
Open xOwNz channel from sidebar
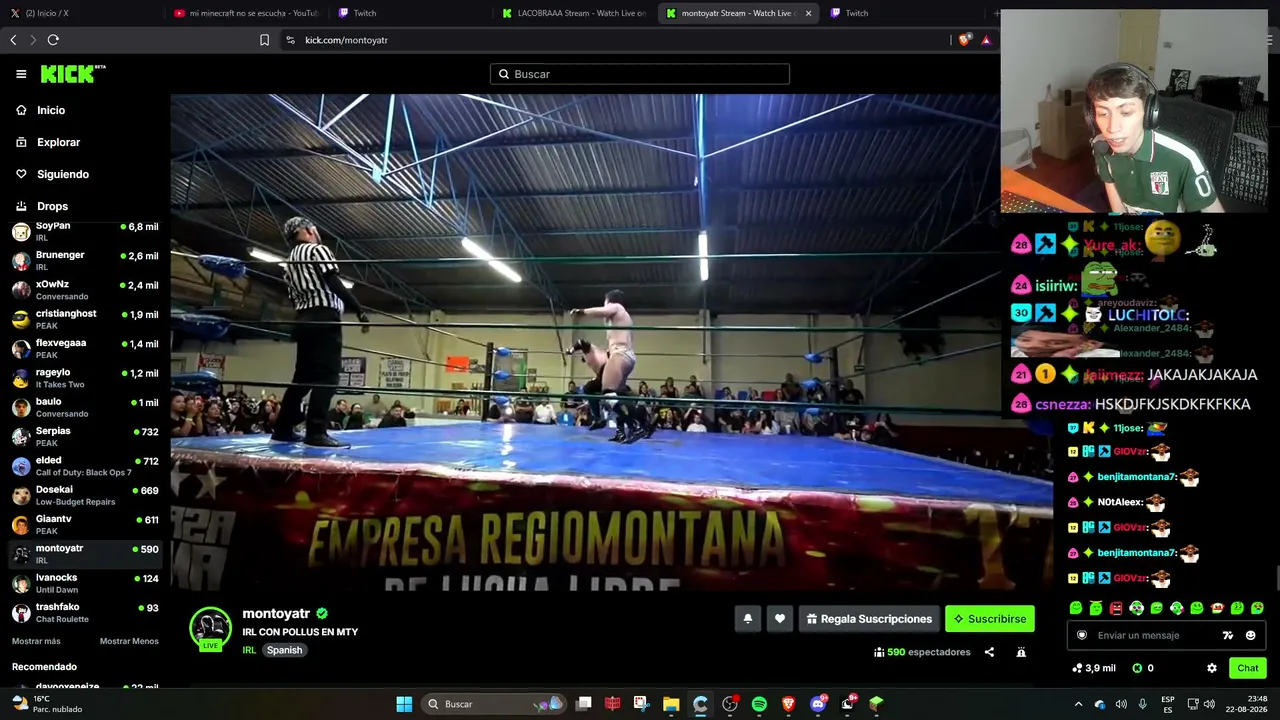coord(85,290)
